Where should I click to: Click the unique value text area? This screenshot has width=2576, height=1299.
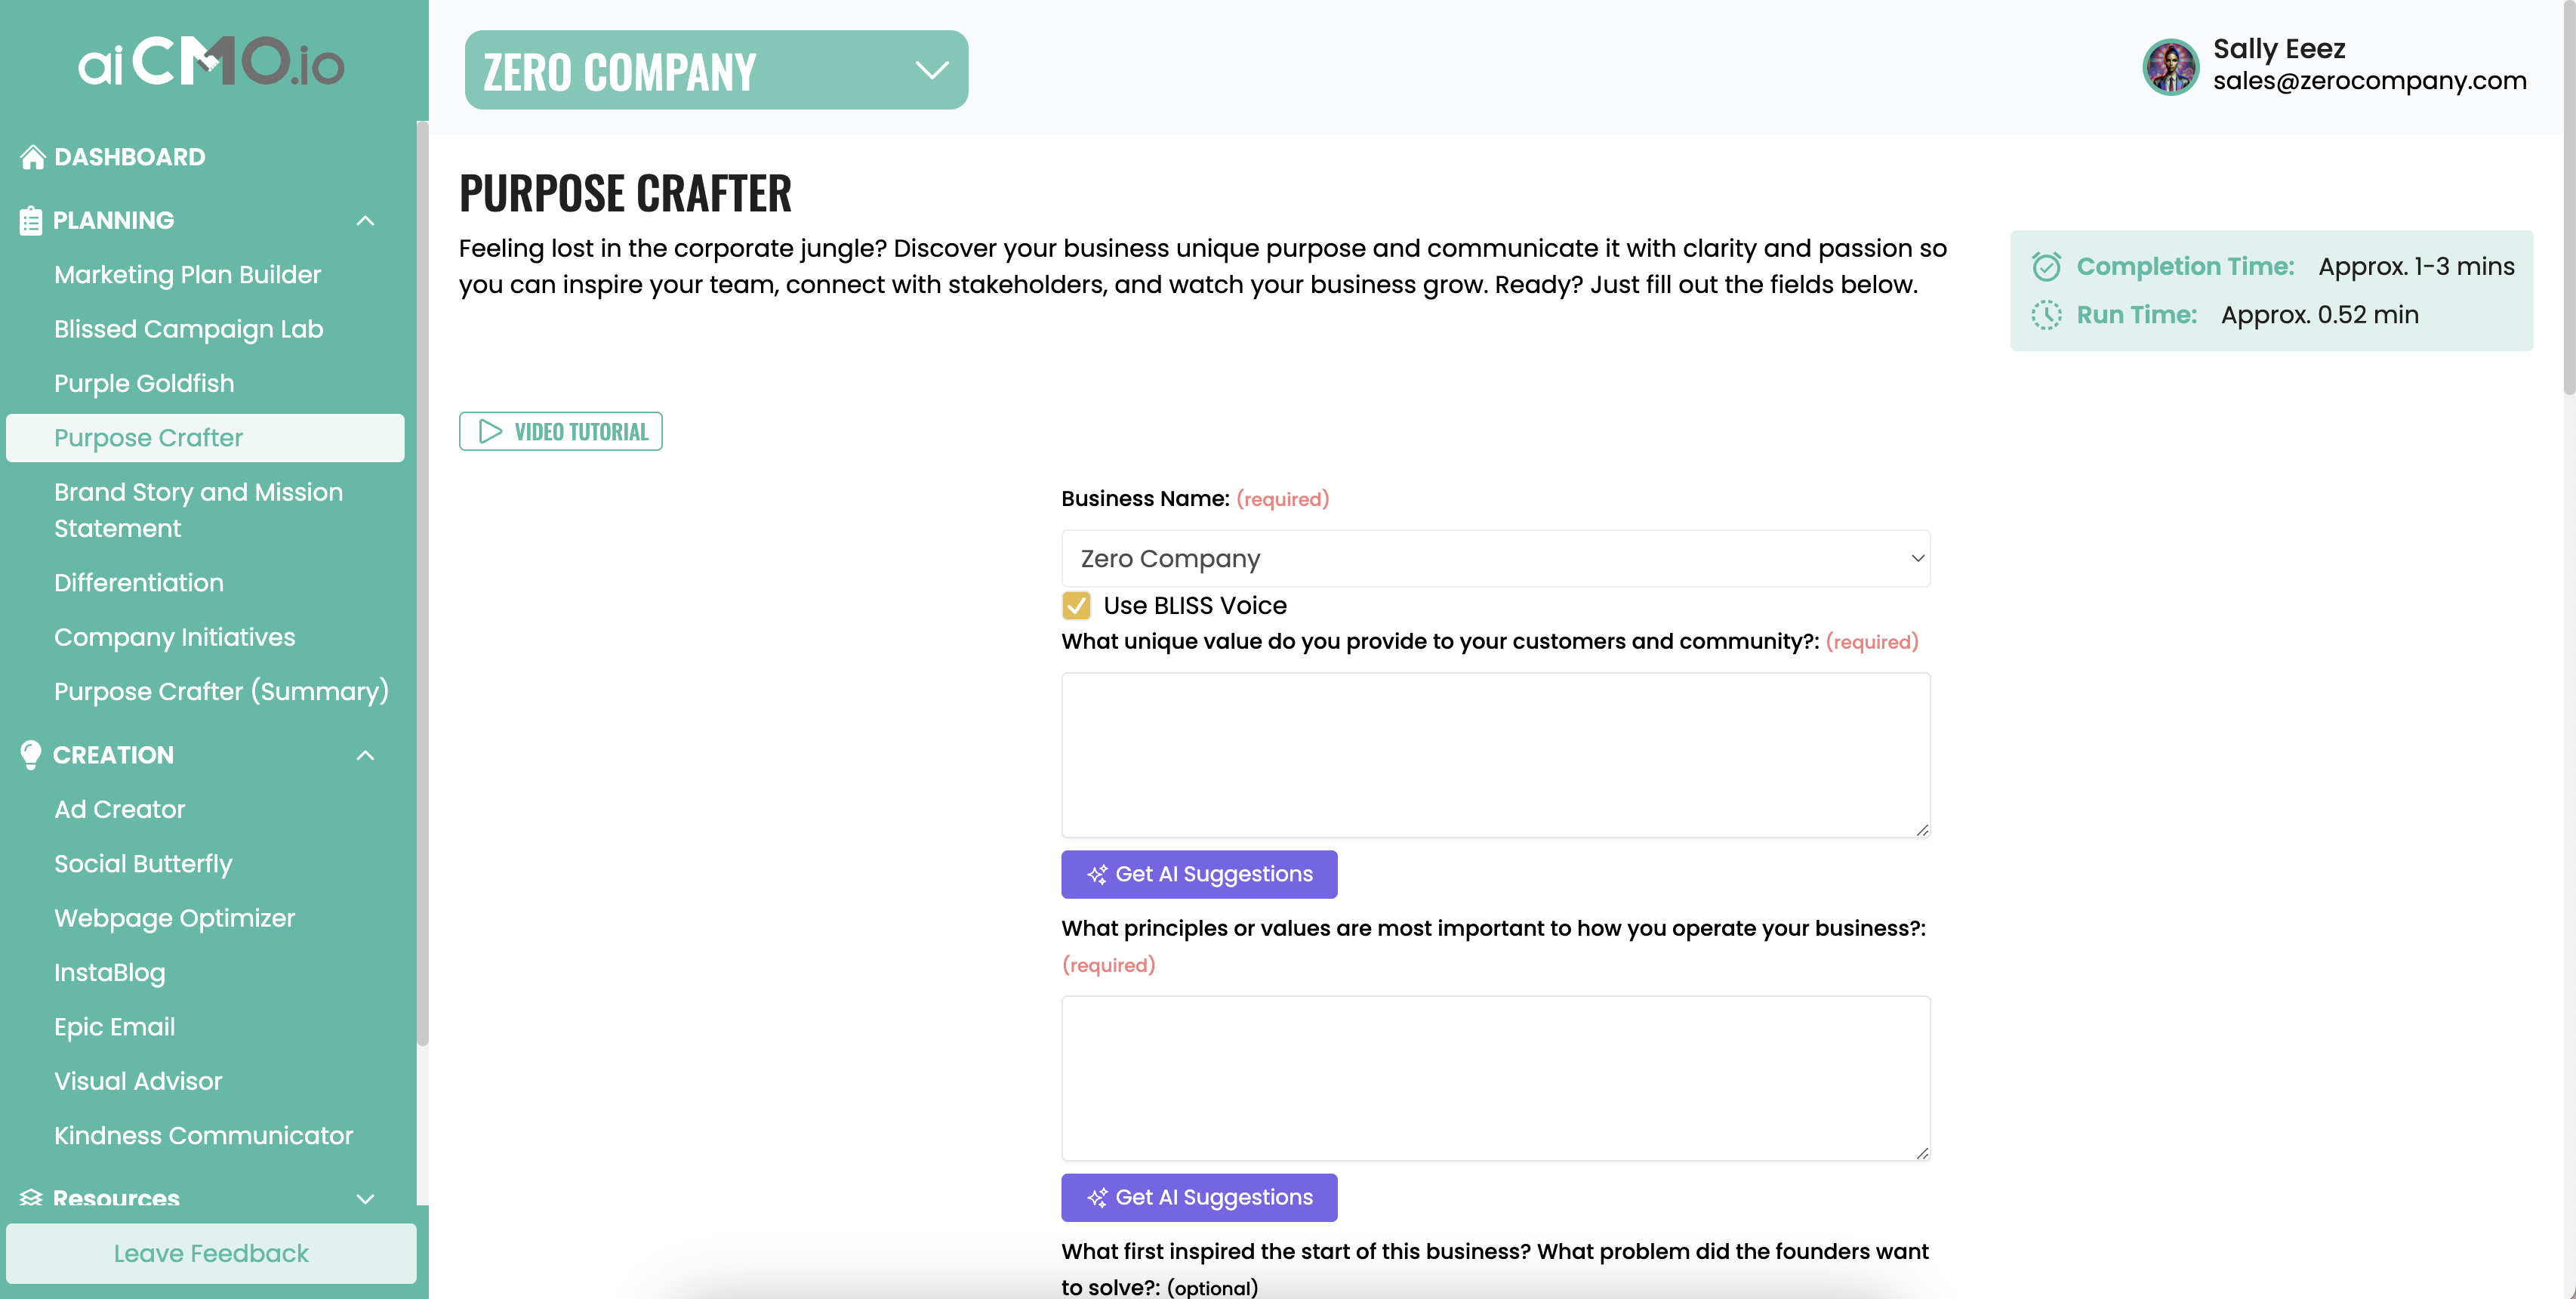tap(1495, 755)
